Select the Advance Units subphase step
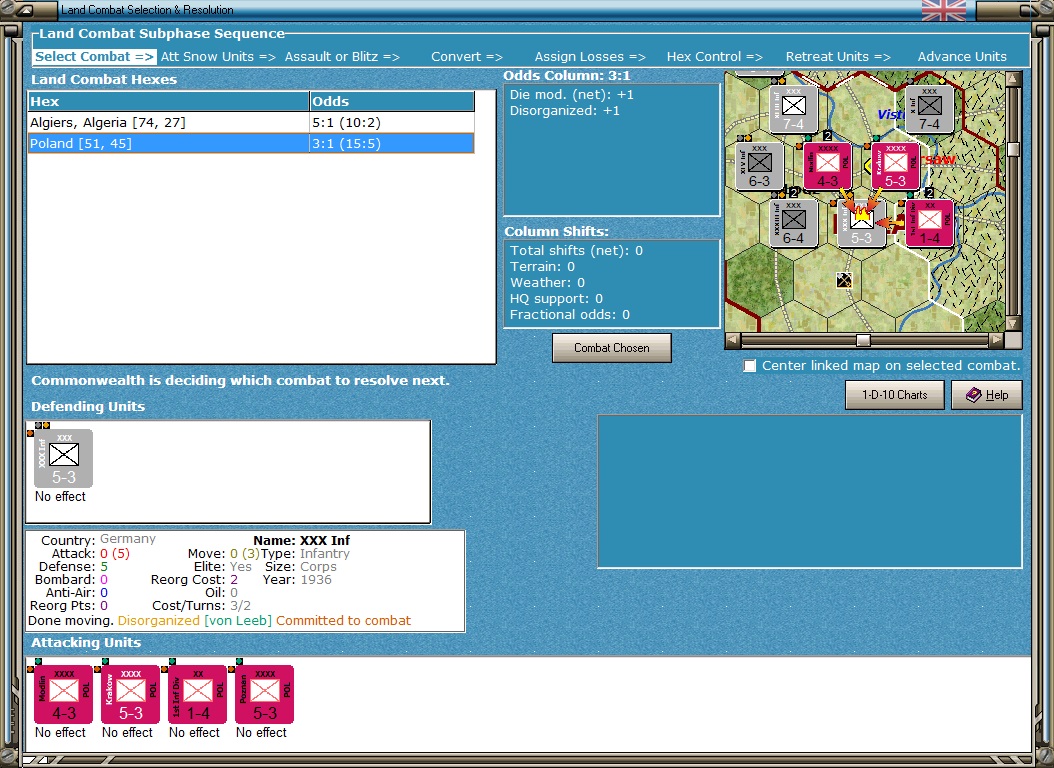 pos(962,56)
